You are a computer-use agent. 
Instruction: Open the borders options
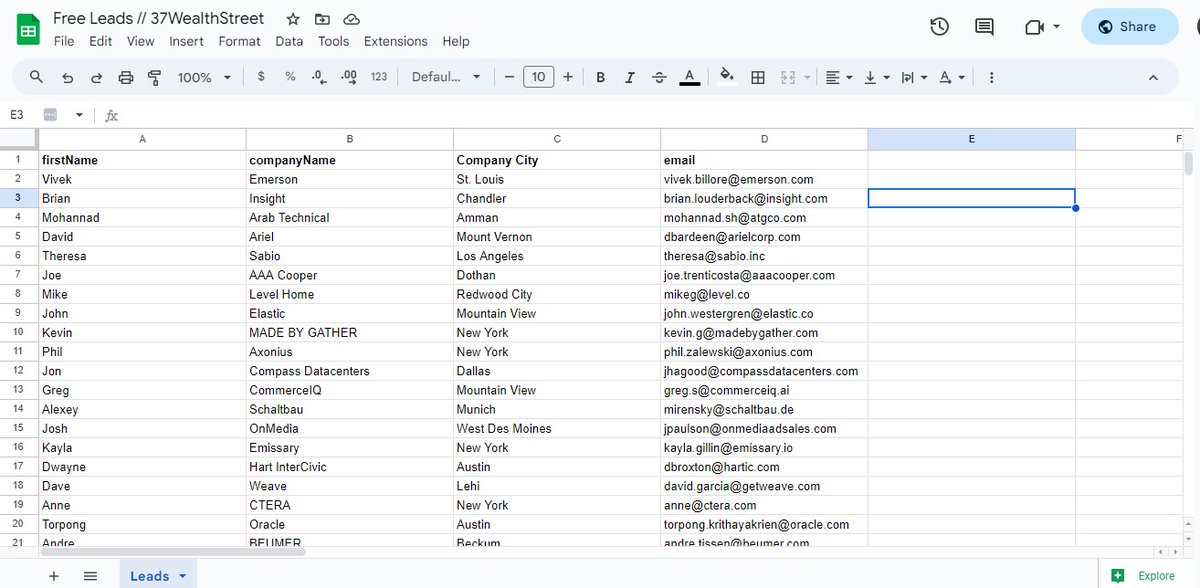[758, 77]
